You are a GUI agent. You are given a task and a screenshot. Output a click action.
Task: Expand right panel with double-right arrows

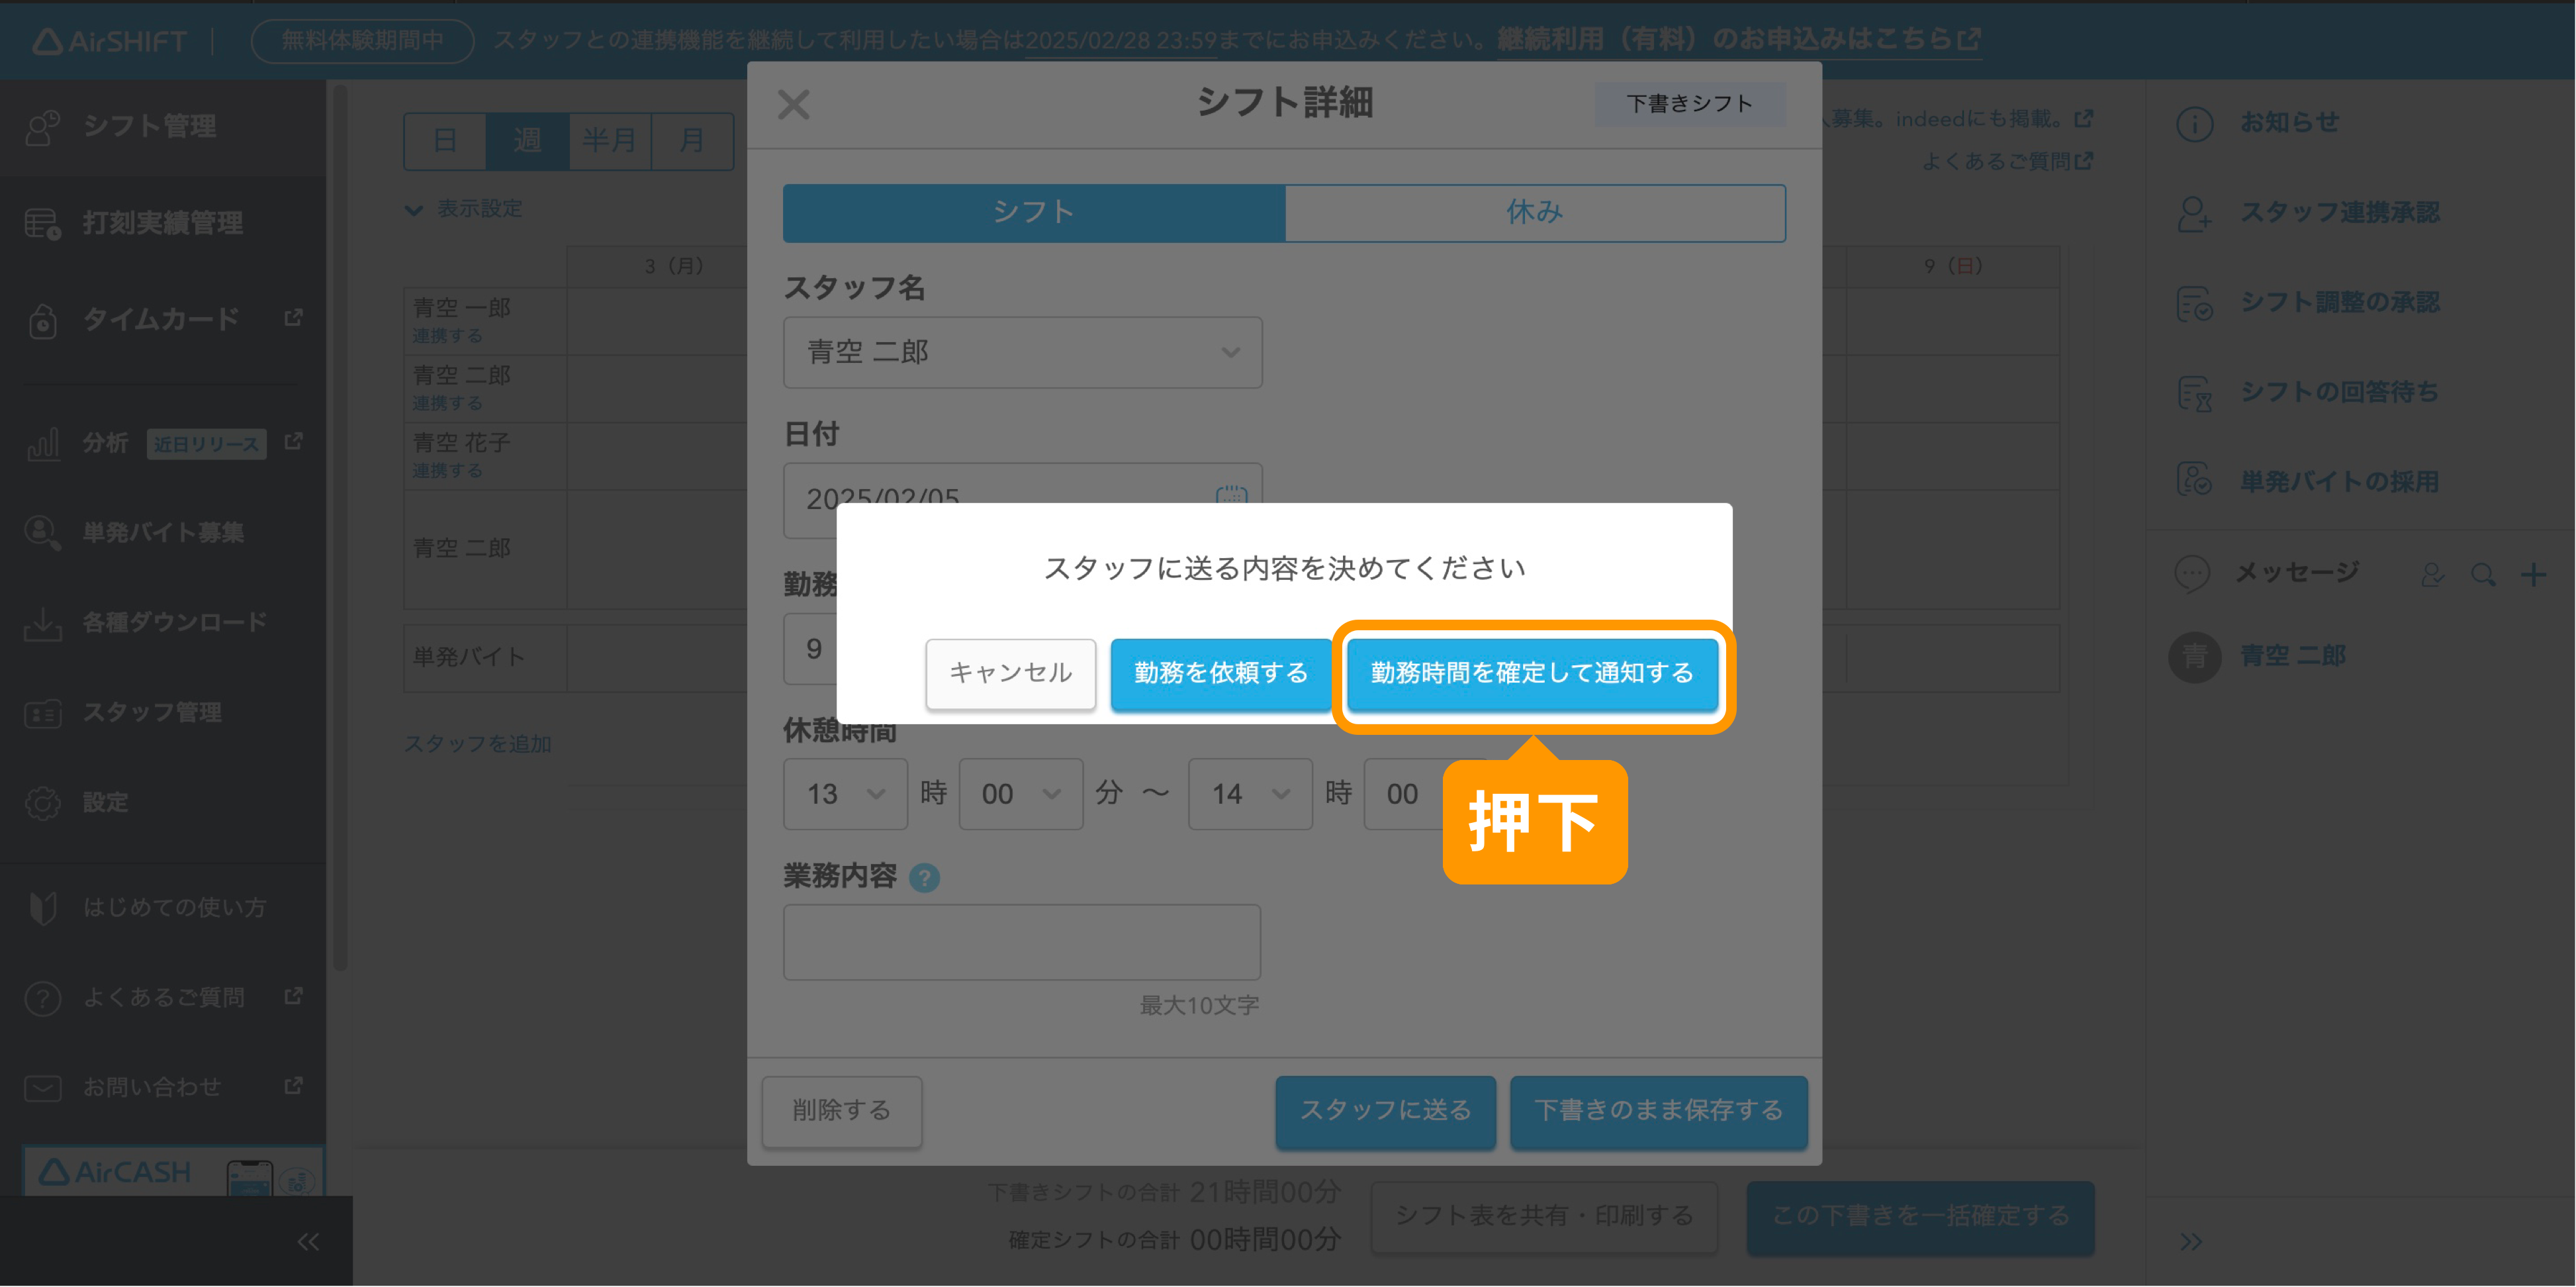coord(2191,1242)
